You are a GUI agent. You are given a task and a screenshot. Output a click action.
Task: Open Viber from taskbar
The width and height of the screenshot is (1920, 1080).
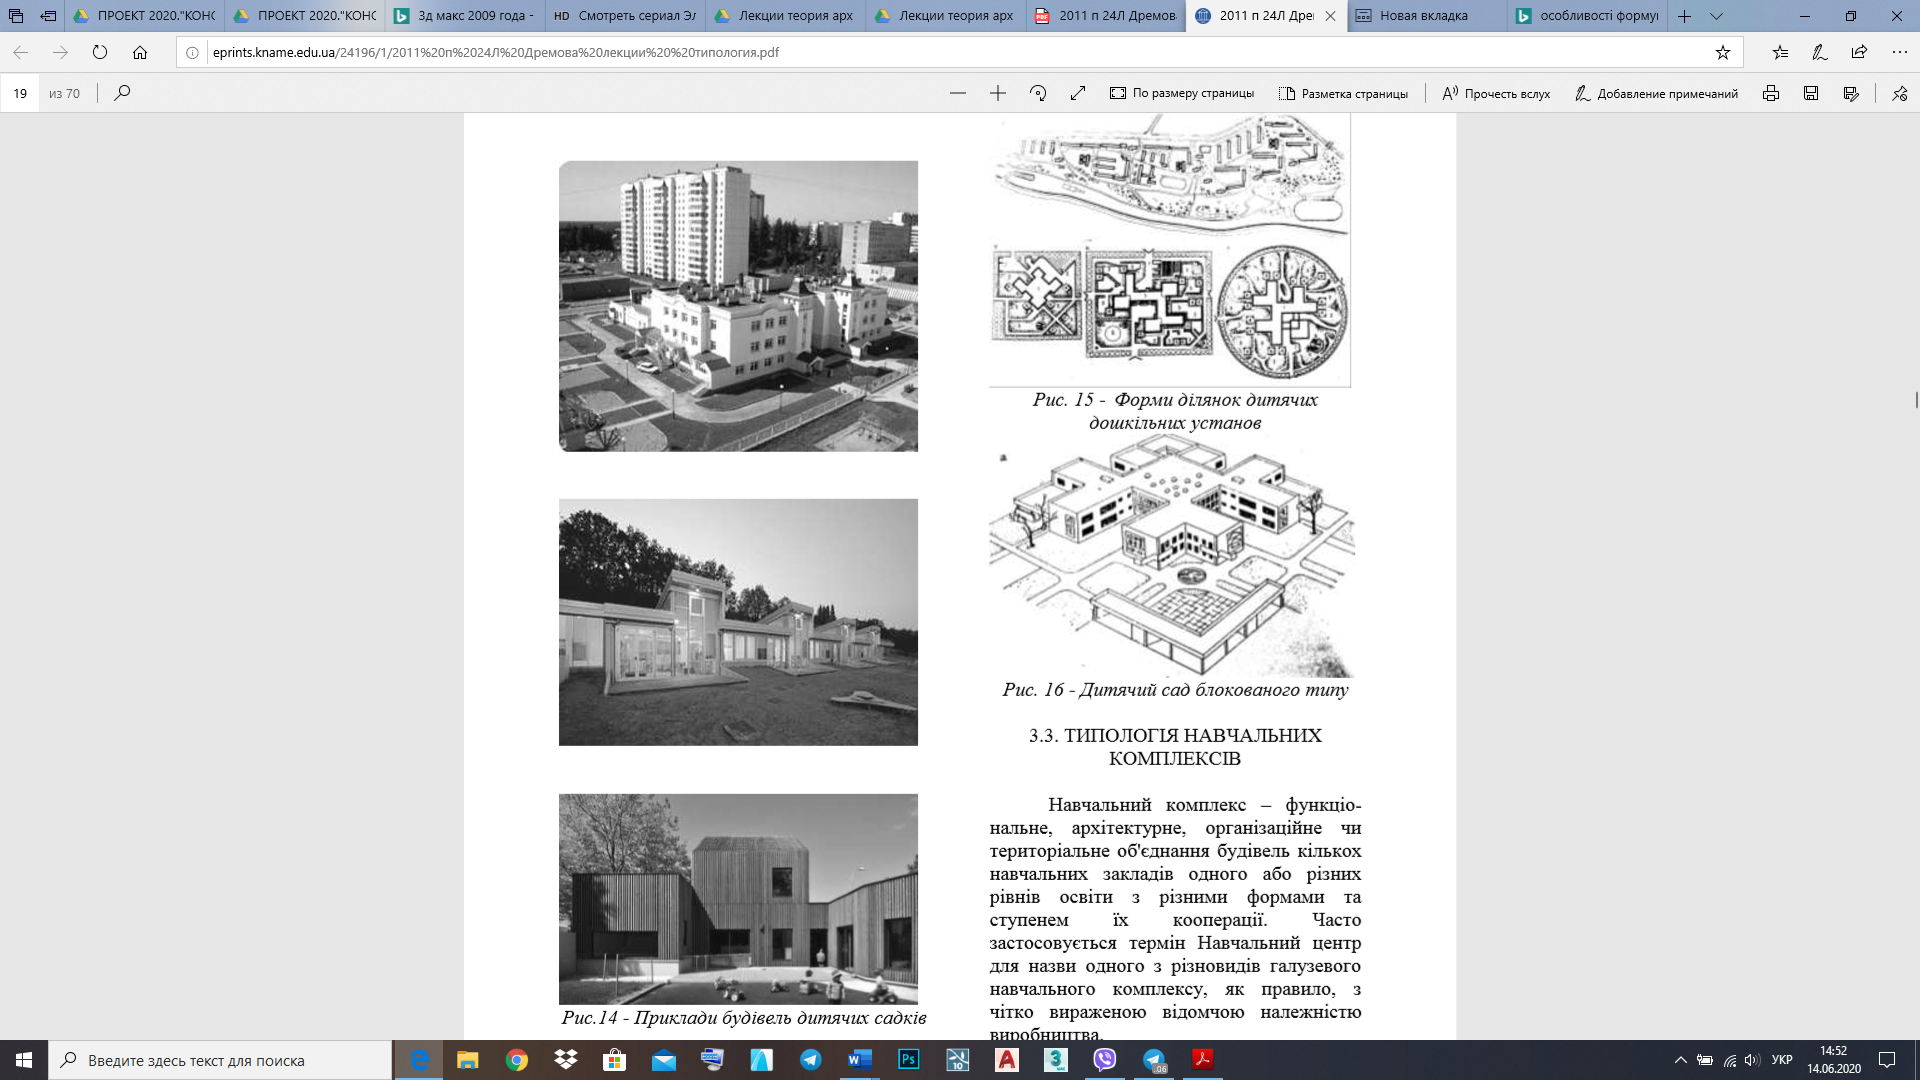point(1105,1060)
